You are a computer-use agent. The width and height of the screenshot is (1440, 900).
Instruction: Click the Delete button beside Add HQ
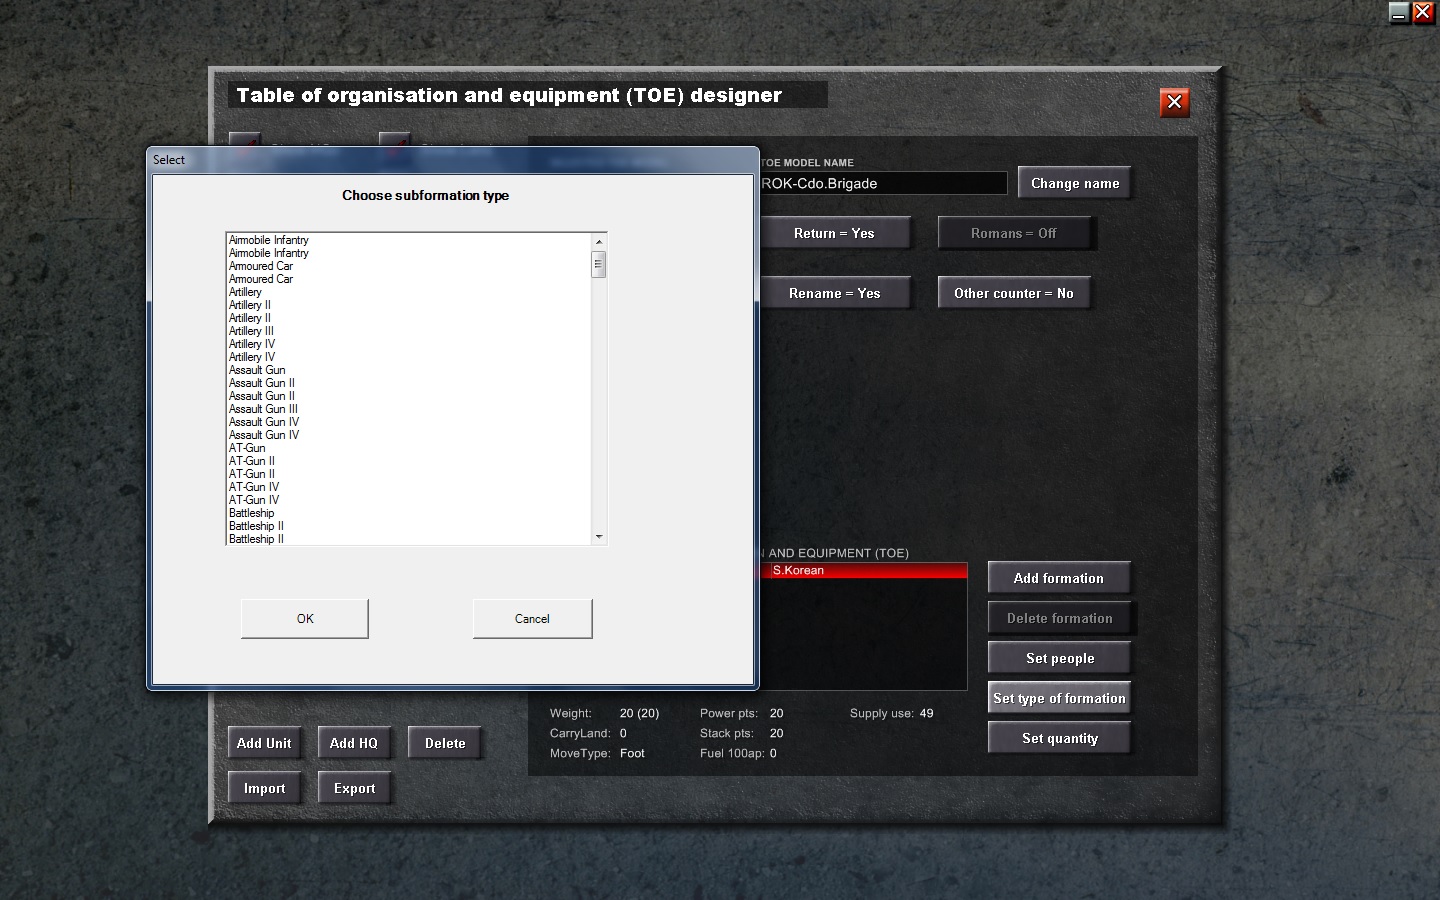(445, 743)
